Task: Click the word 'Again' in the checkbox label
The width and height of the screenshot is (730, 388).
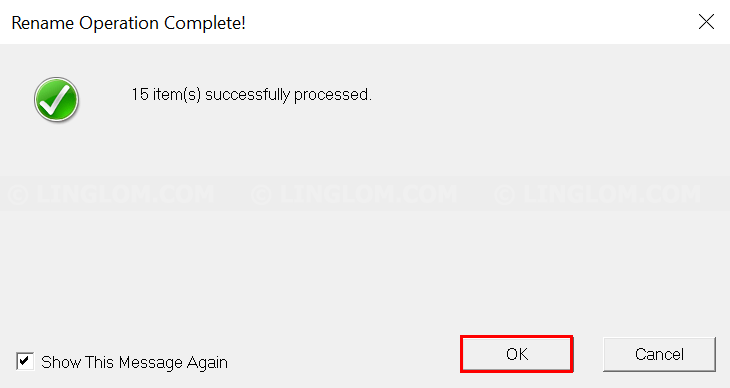Action: click(207, 363)
